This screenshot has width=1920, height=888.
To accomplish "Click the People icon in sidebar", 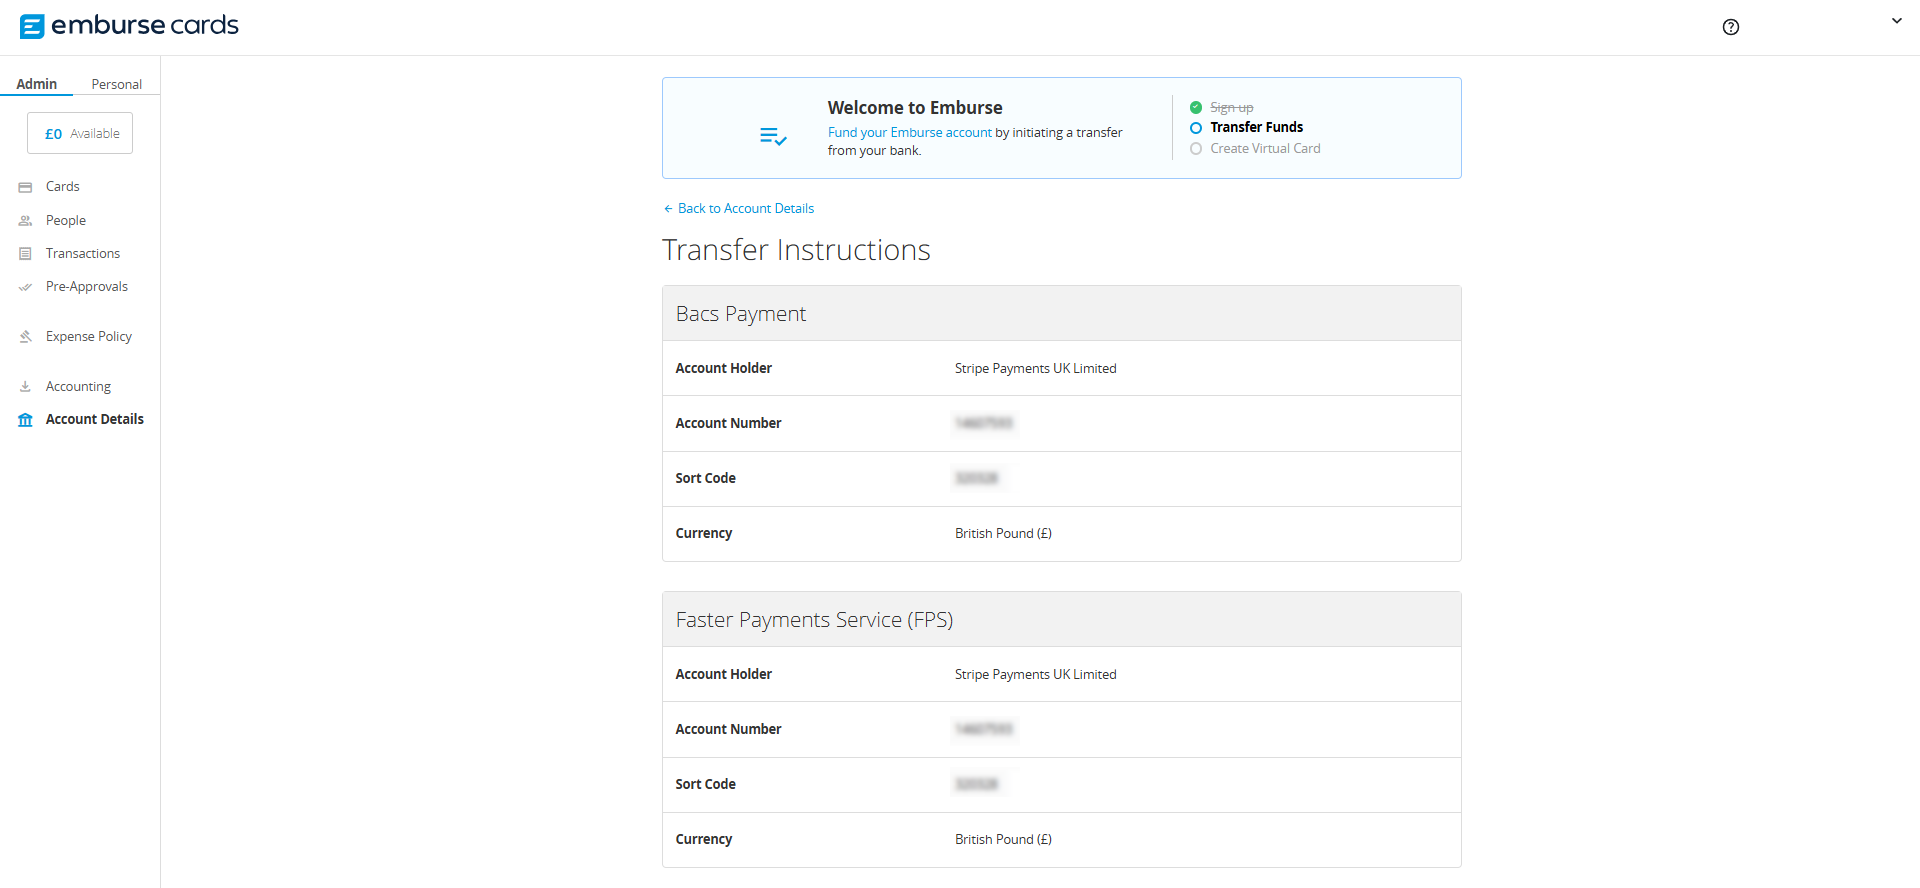I will coord(25,221).
